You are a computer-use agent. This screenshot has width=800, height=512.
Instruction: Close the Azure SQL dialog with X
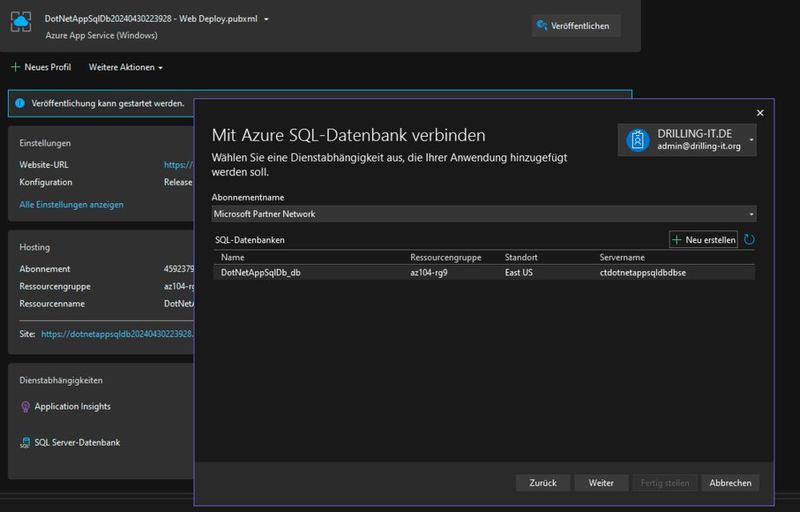pos(760,114)
